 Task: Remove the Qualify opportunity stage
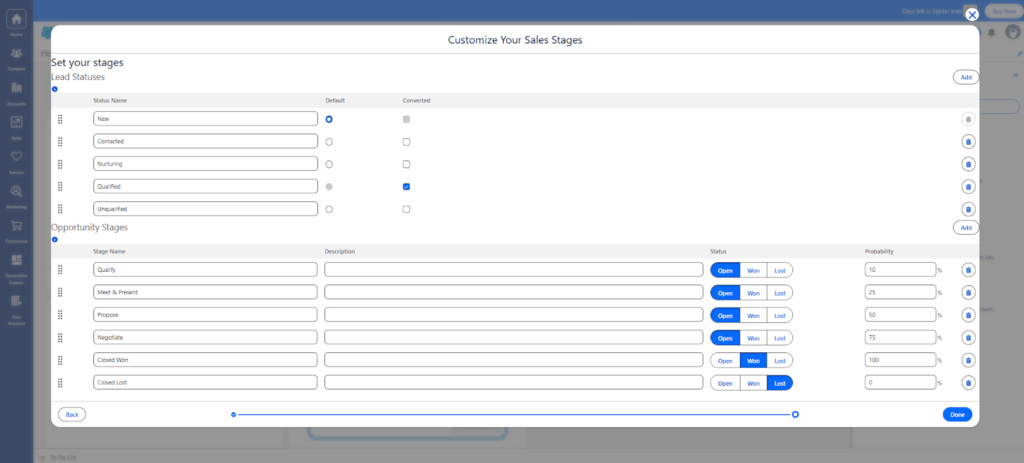[967, 270]
